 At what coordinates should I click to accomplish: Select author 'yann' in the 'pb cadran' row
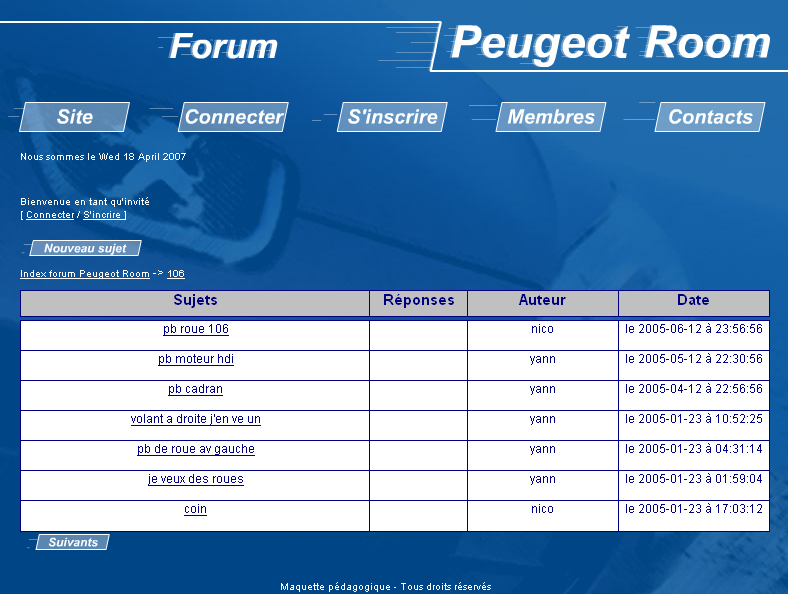tap(542, 389)
